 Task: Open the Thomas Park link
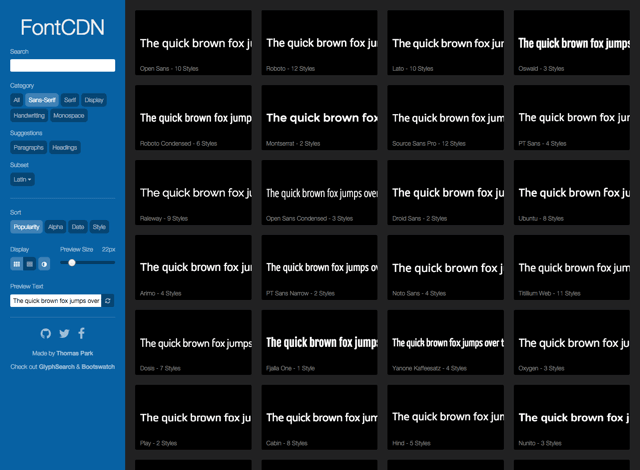[x=75, y=353]
